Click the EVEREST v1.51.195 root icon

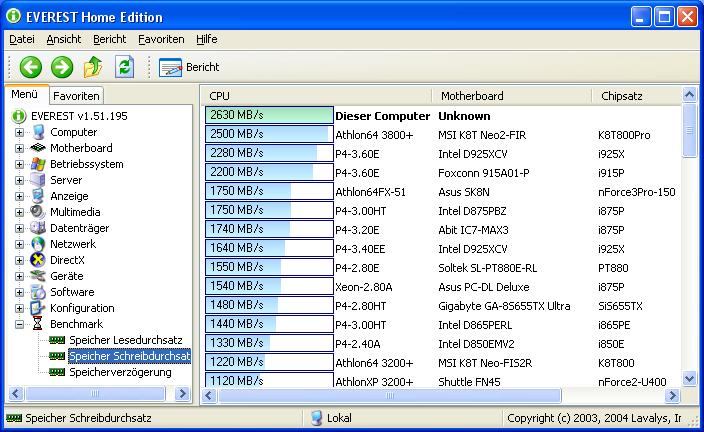pyautogui.click(x=18, y=116)
